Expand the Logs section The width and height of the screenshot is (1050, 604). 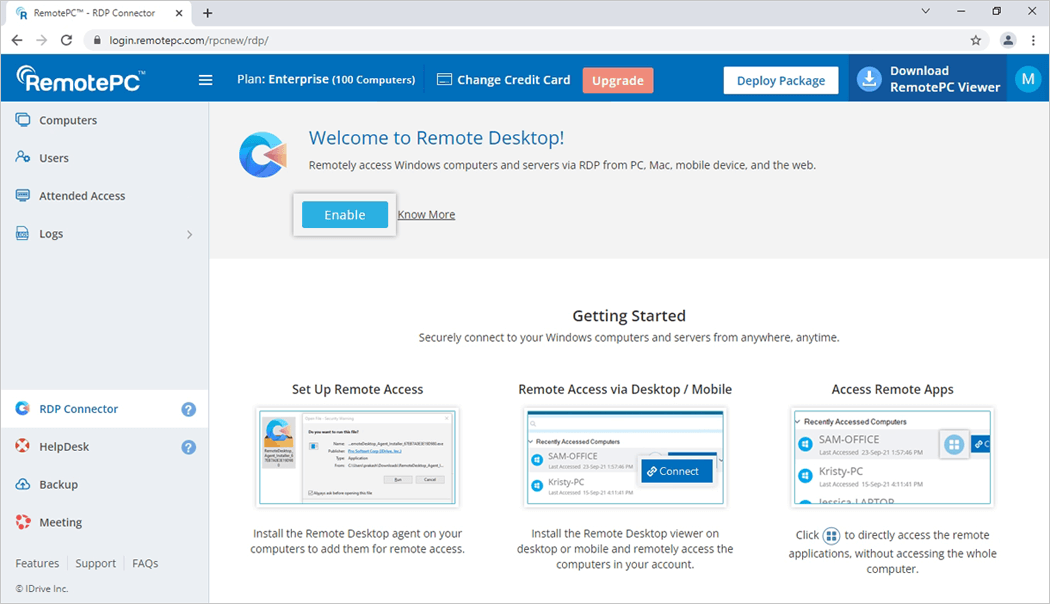tap(189, 234)
